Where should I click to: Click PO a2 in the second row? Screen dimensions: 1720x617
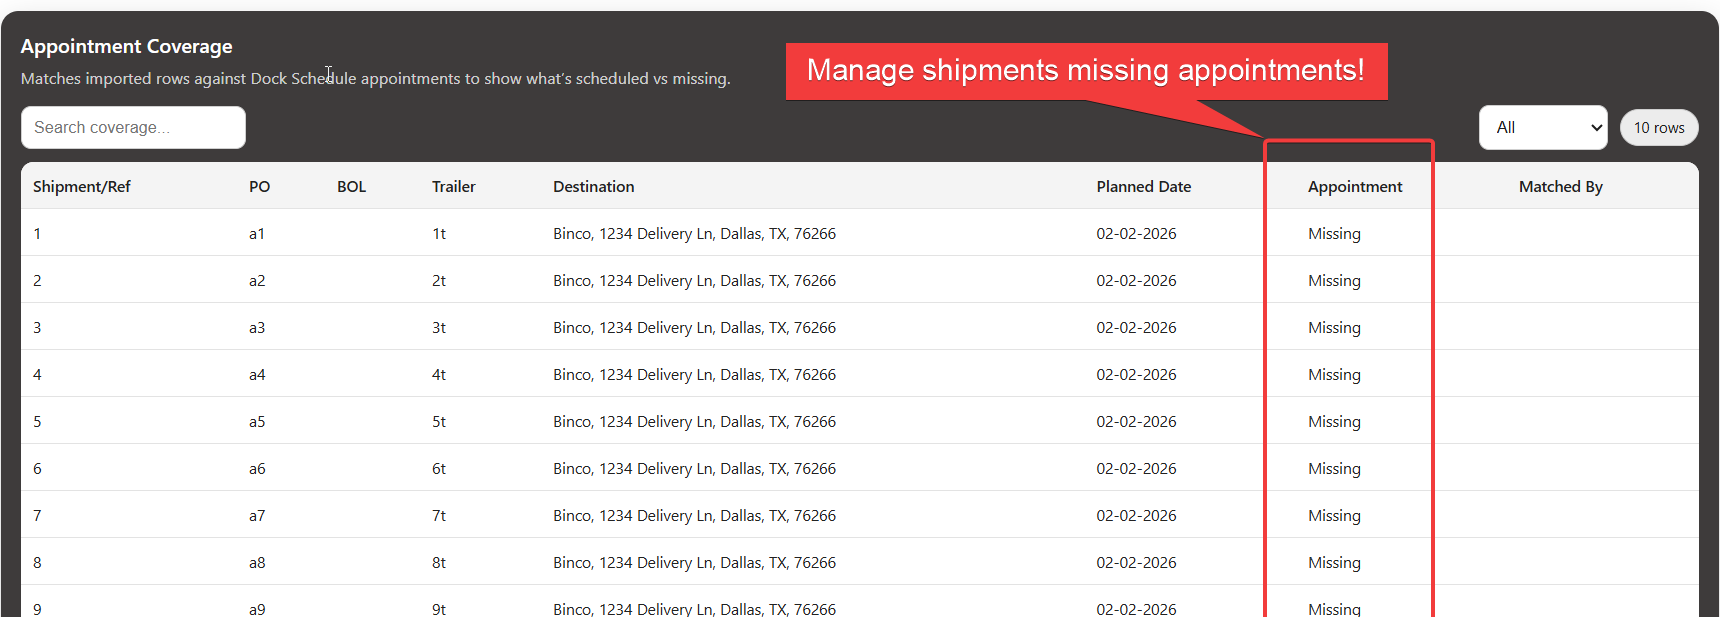257,281
